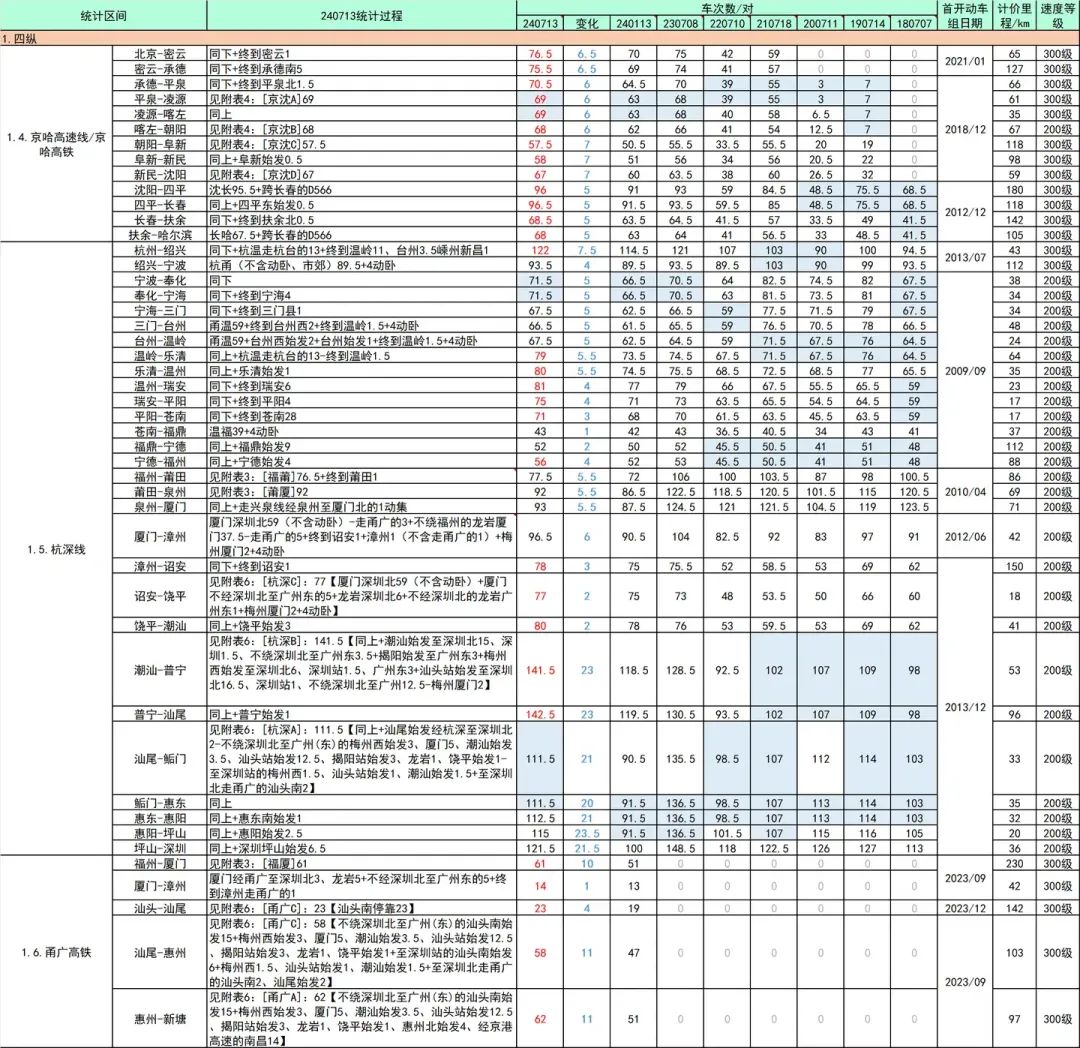The width and height of the screenshot is (1080, 1048).
Task: Click the 汕尾-惠州 section cell
Action: click(x=160, y=953)
